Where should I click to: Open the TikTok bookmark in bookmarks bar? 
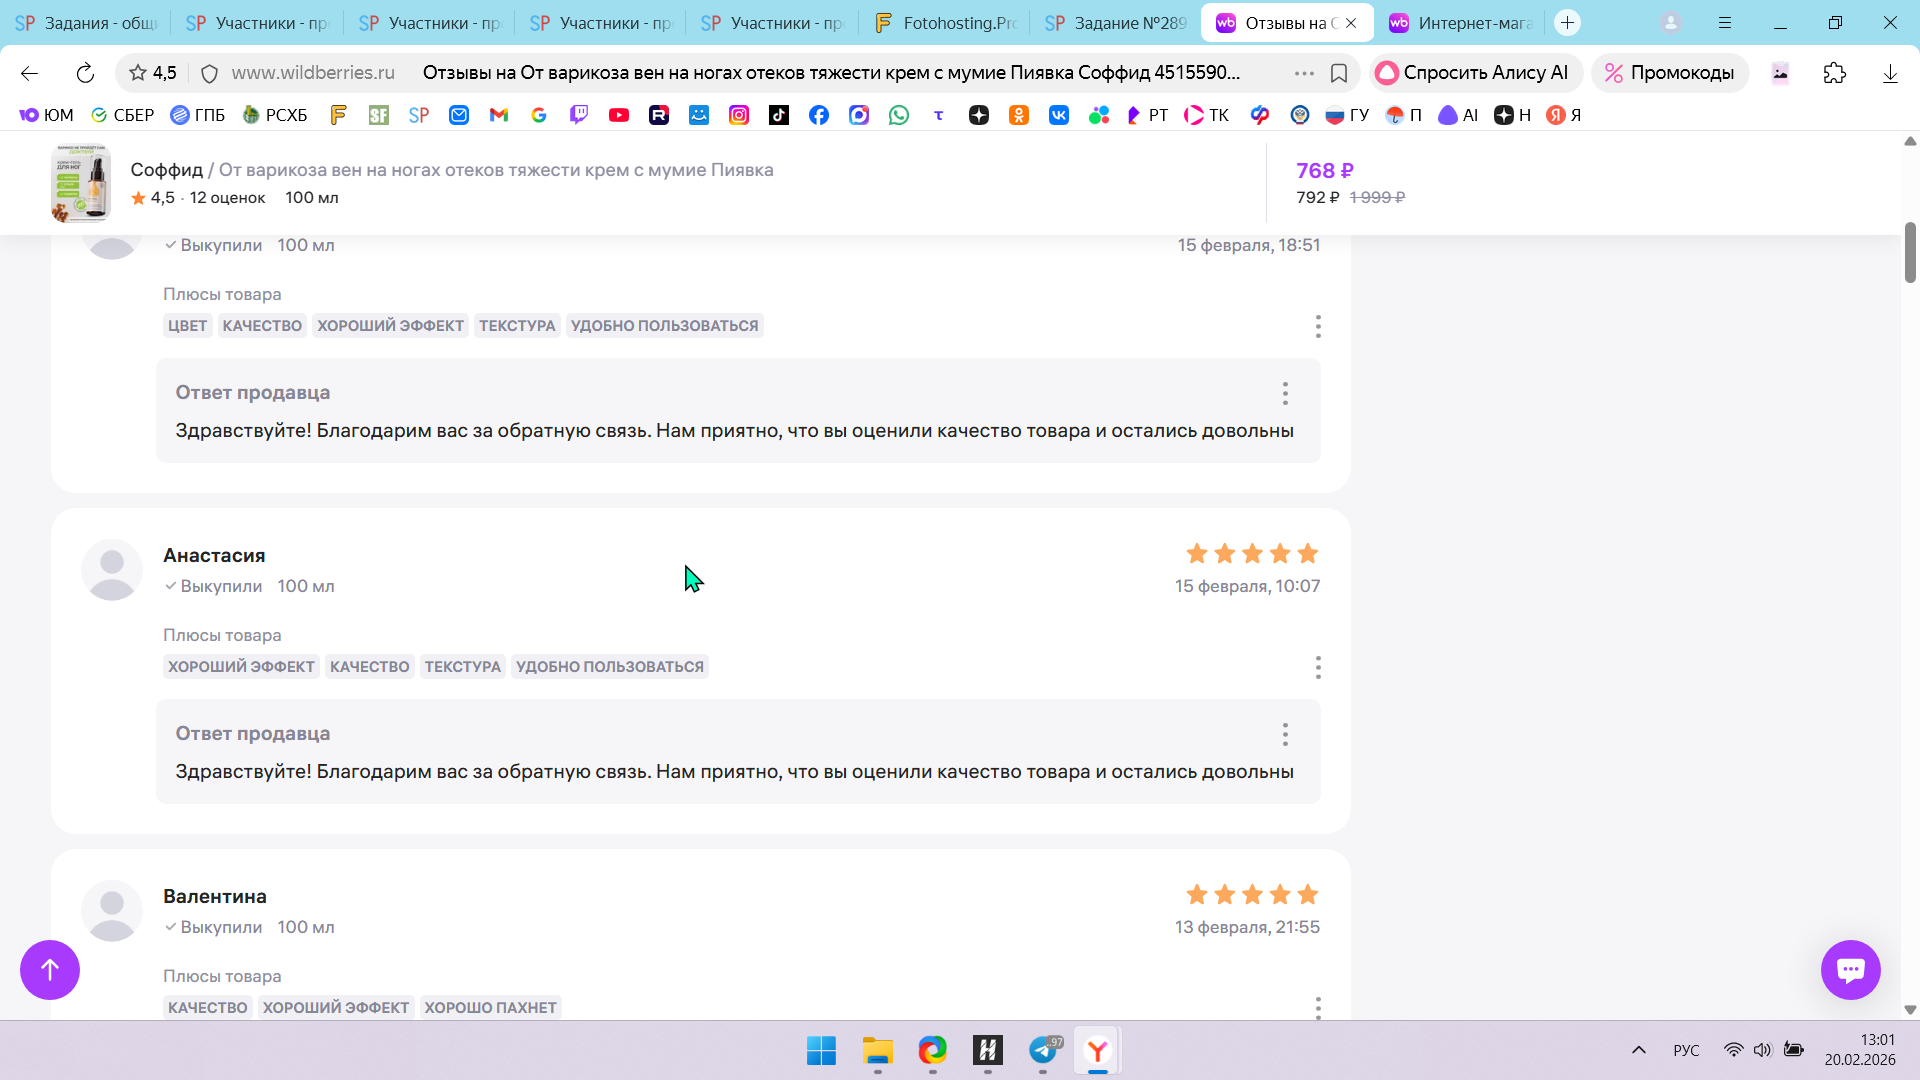pyautogui.click(x=779, y=115)
